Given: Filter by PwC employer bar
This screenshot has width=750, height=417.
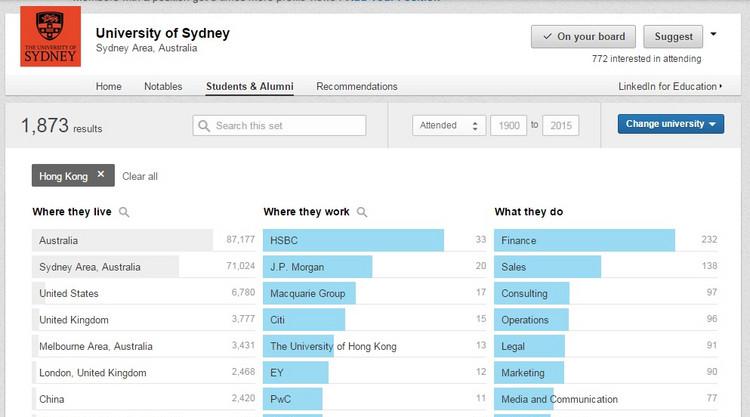Looking at the screenshot, I should pos(375,399).
